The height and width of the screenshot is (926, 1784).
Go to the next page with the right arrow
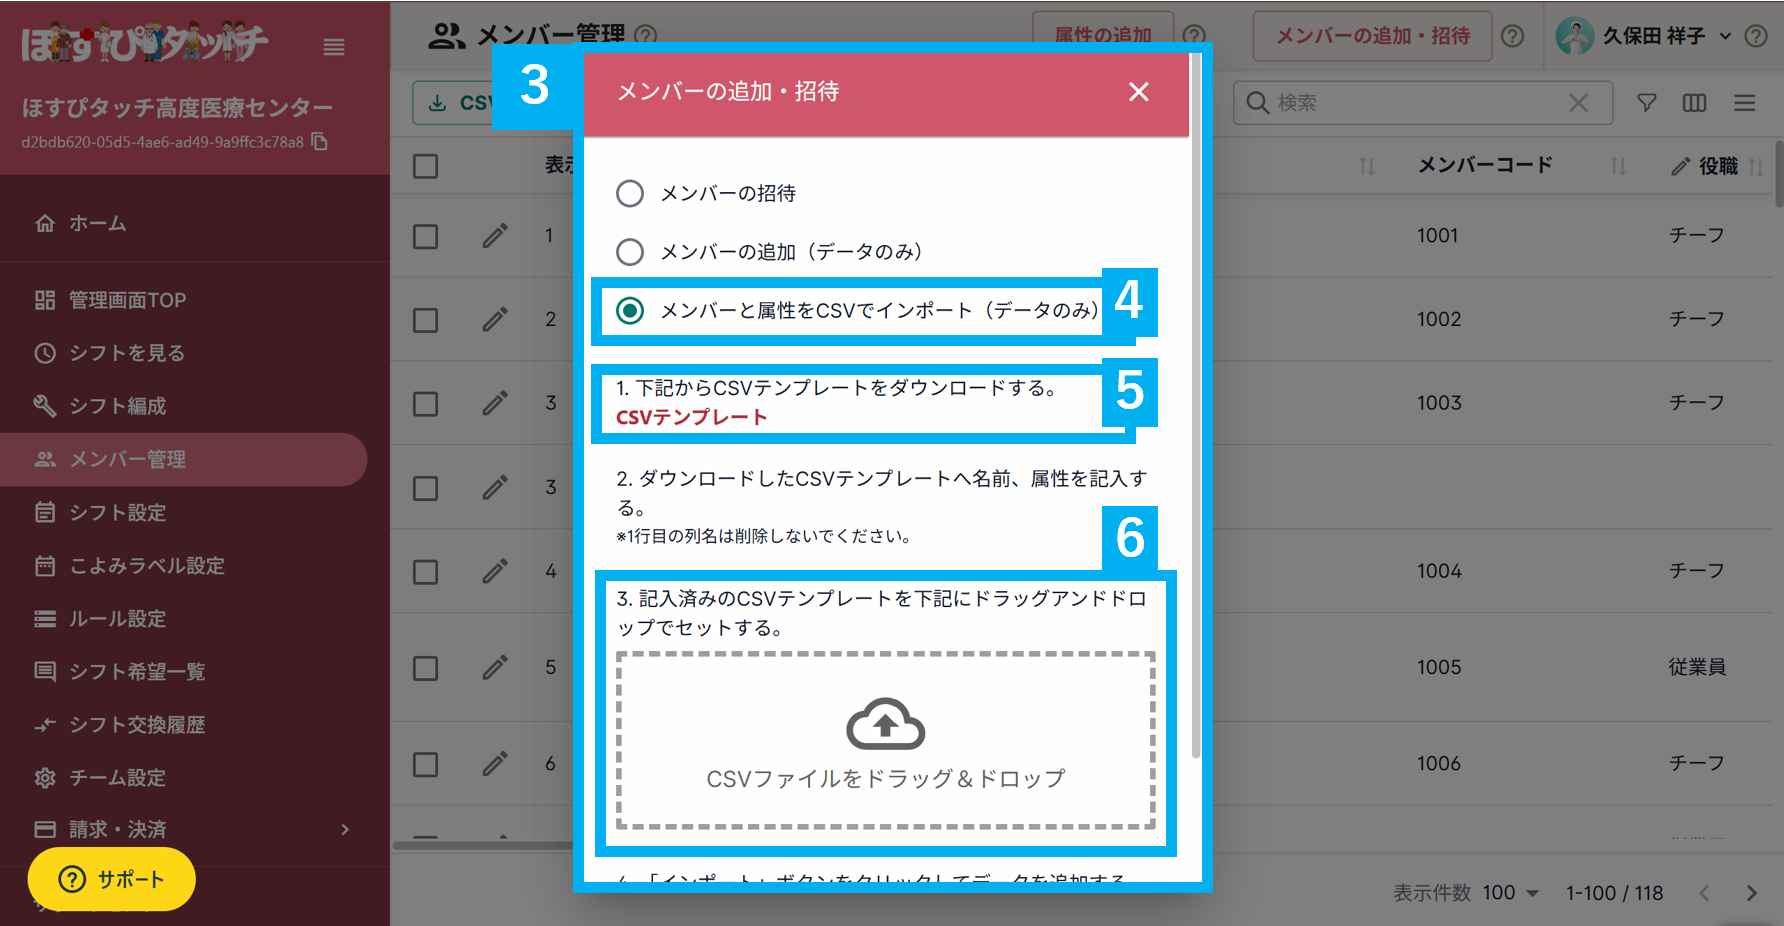(x=1751, y=892)
